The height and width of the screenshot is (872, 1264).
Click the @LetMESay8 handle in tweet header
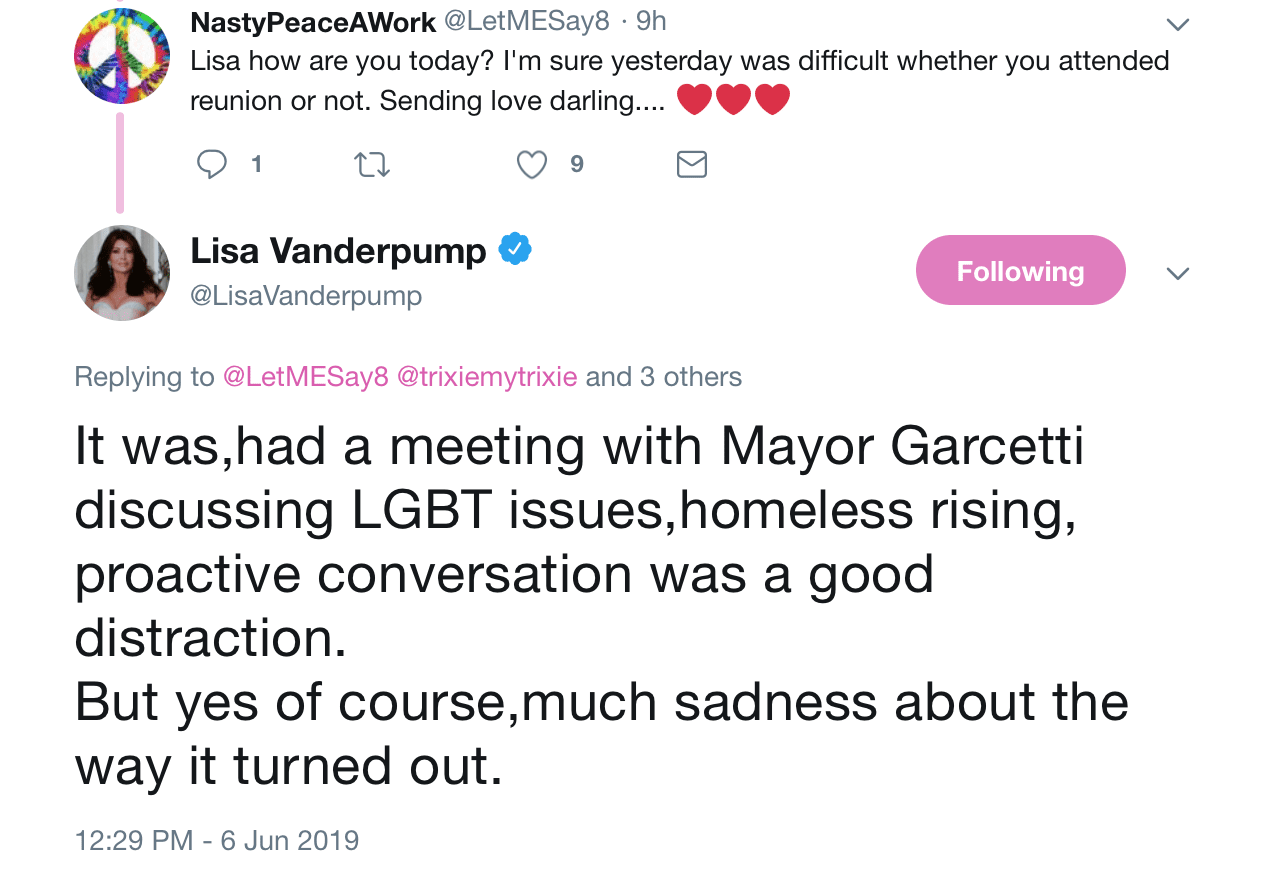(526, 21)
